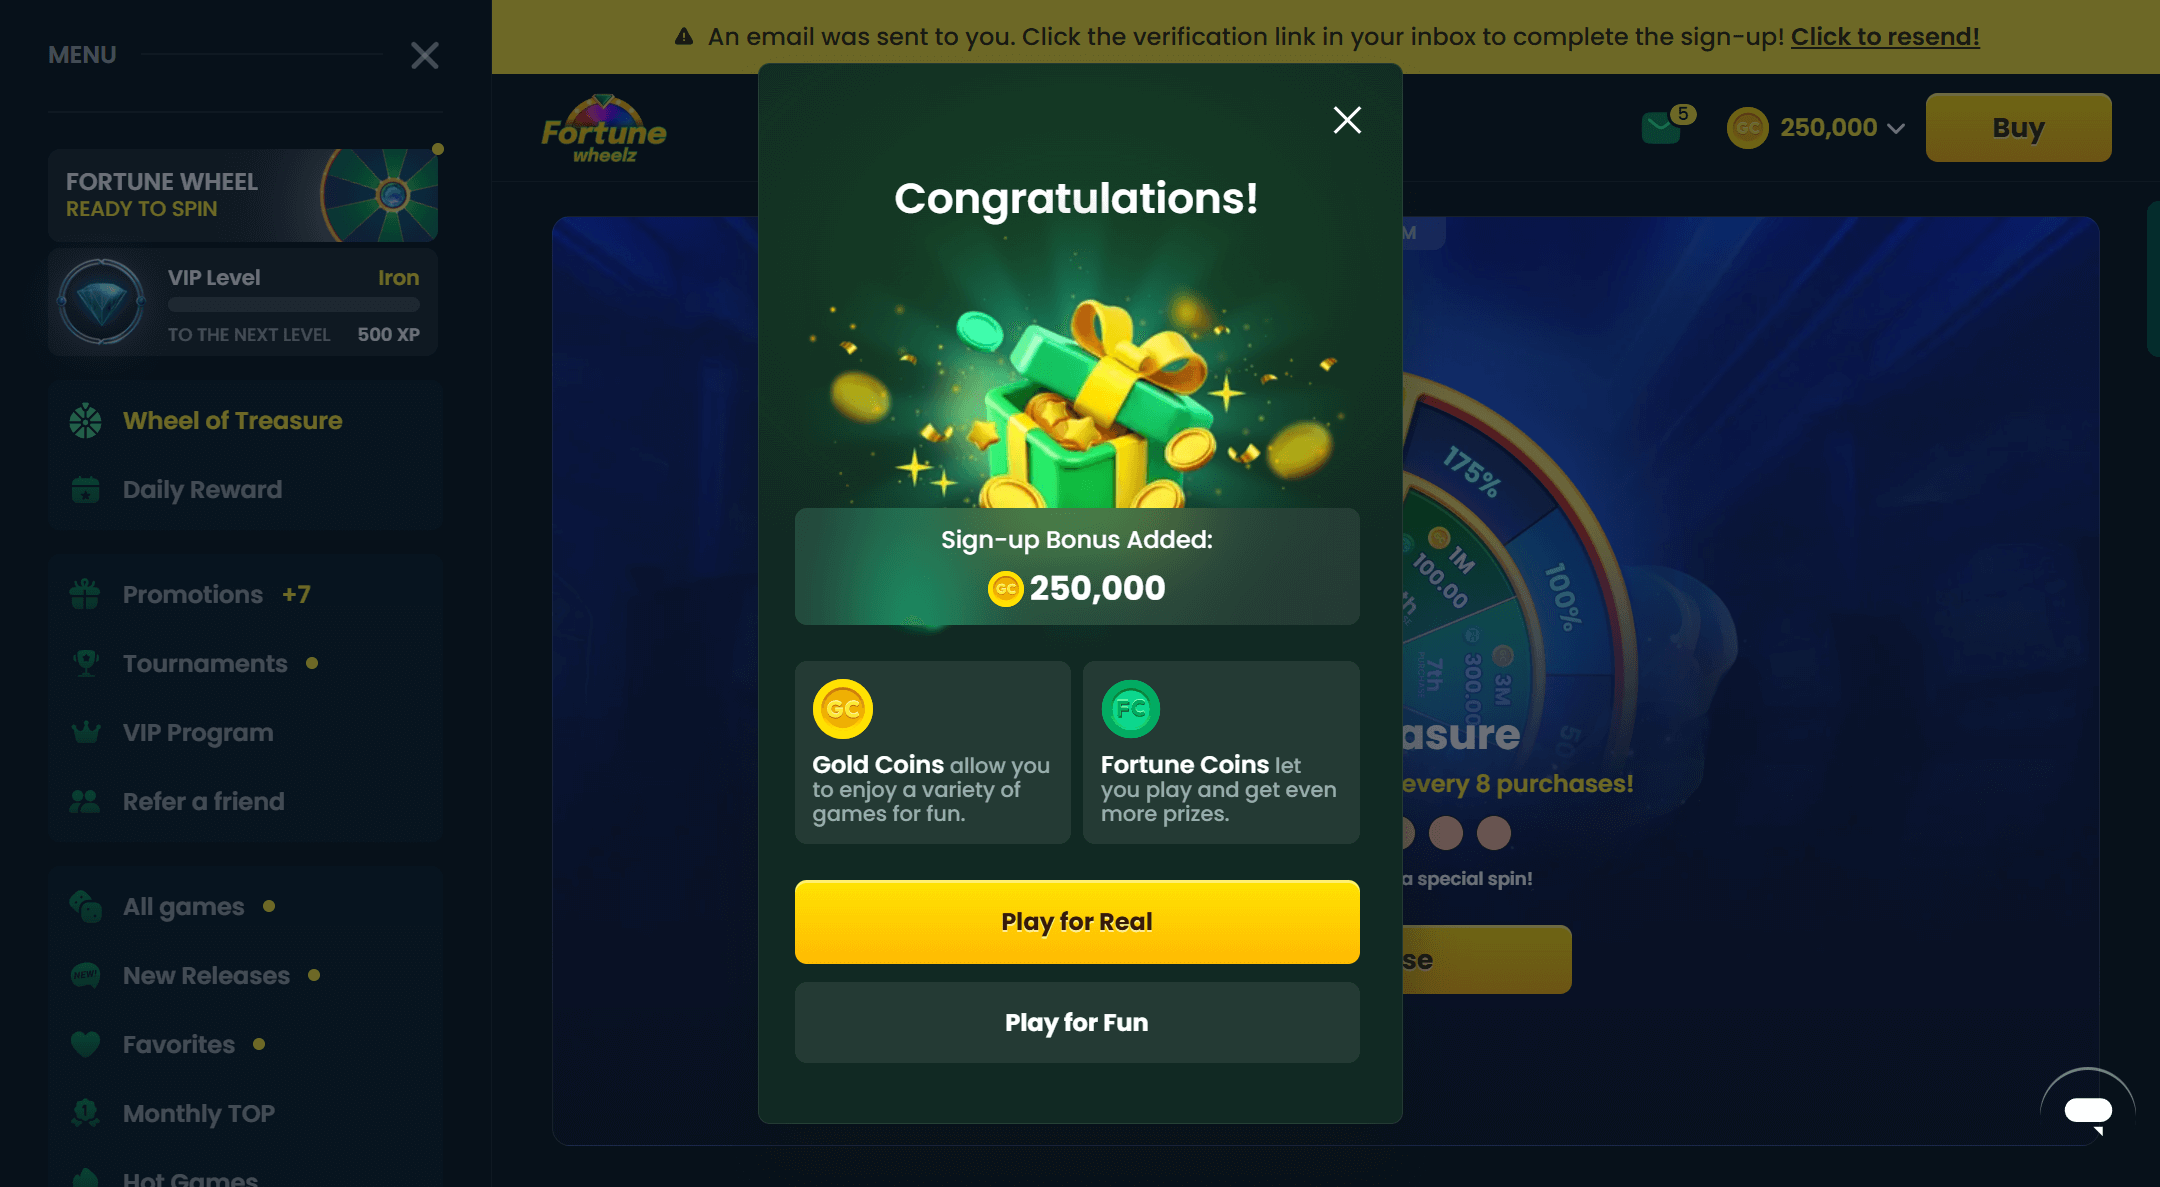Click the resend verification email link

1885,37
